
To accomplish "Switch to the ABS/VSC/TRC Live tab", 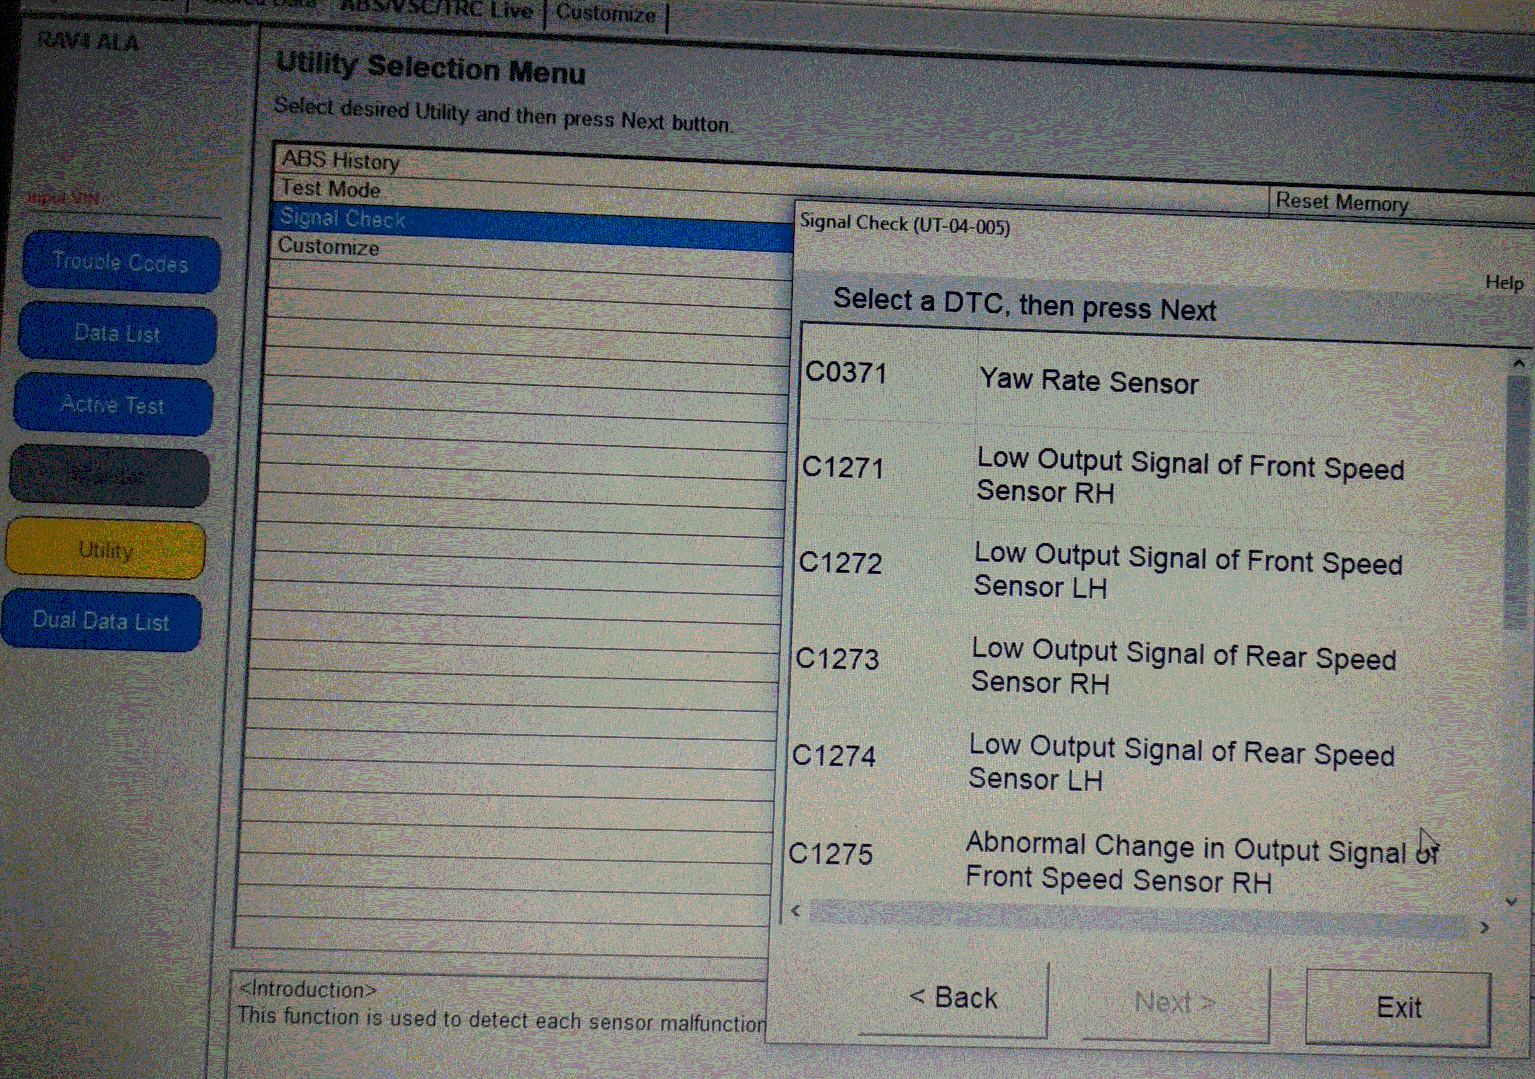I will [436, 10].
